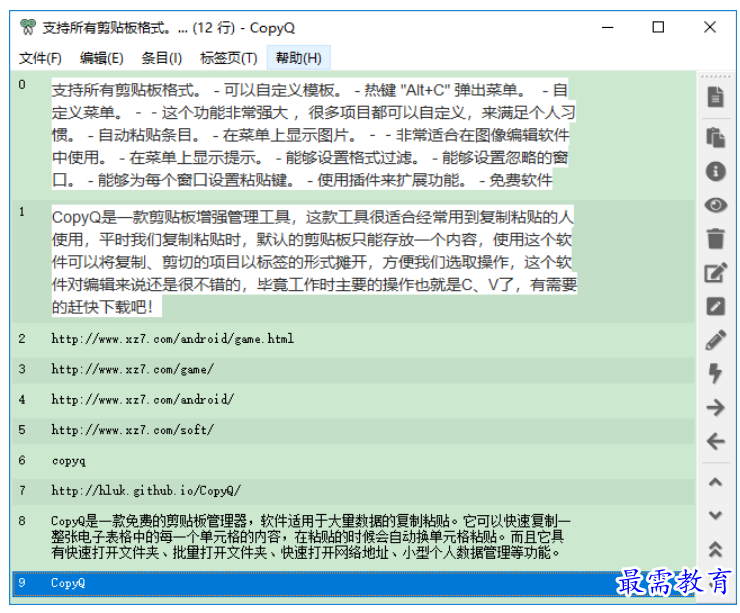Select row 3 www.xz7.com/game/ URL
740x613 pixels.
[x=353, y=369]
